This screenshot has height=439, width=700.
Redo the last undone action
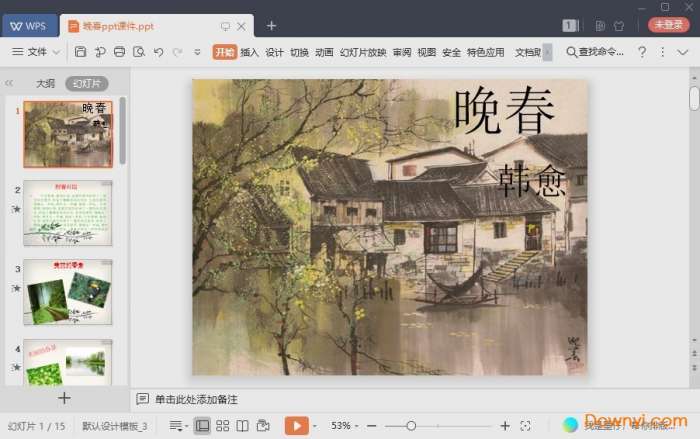coord(177,52)
